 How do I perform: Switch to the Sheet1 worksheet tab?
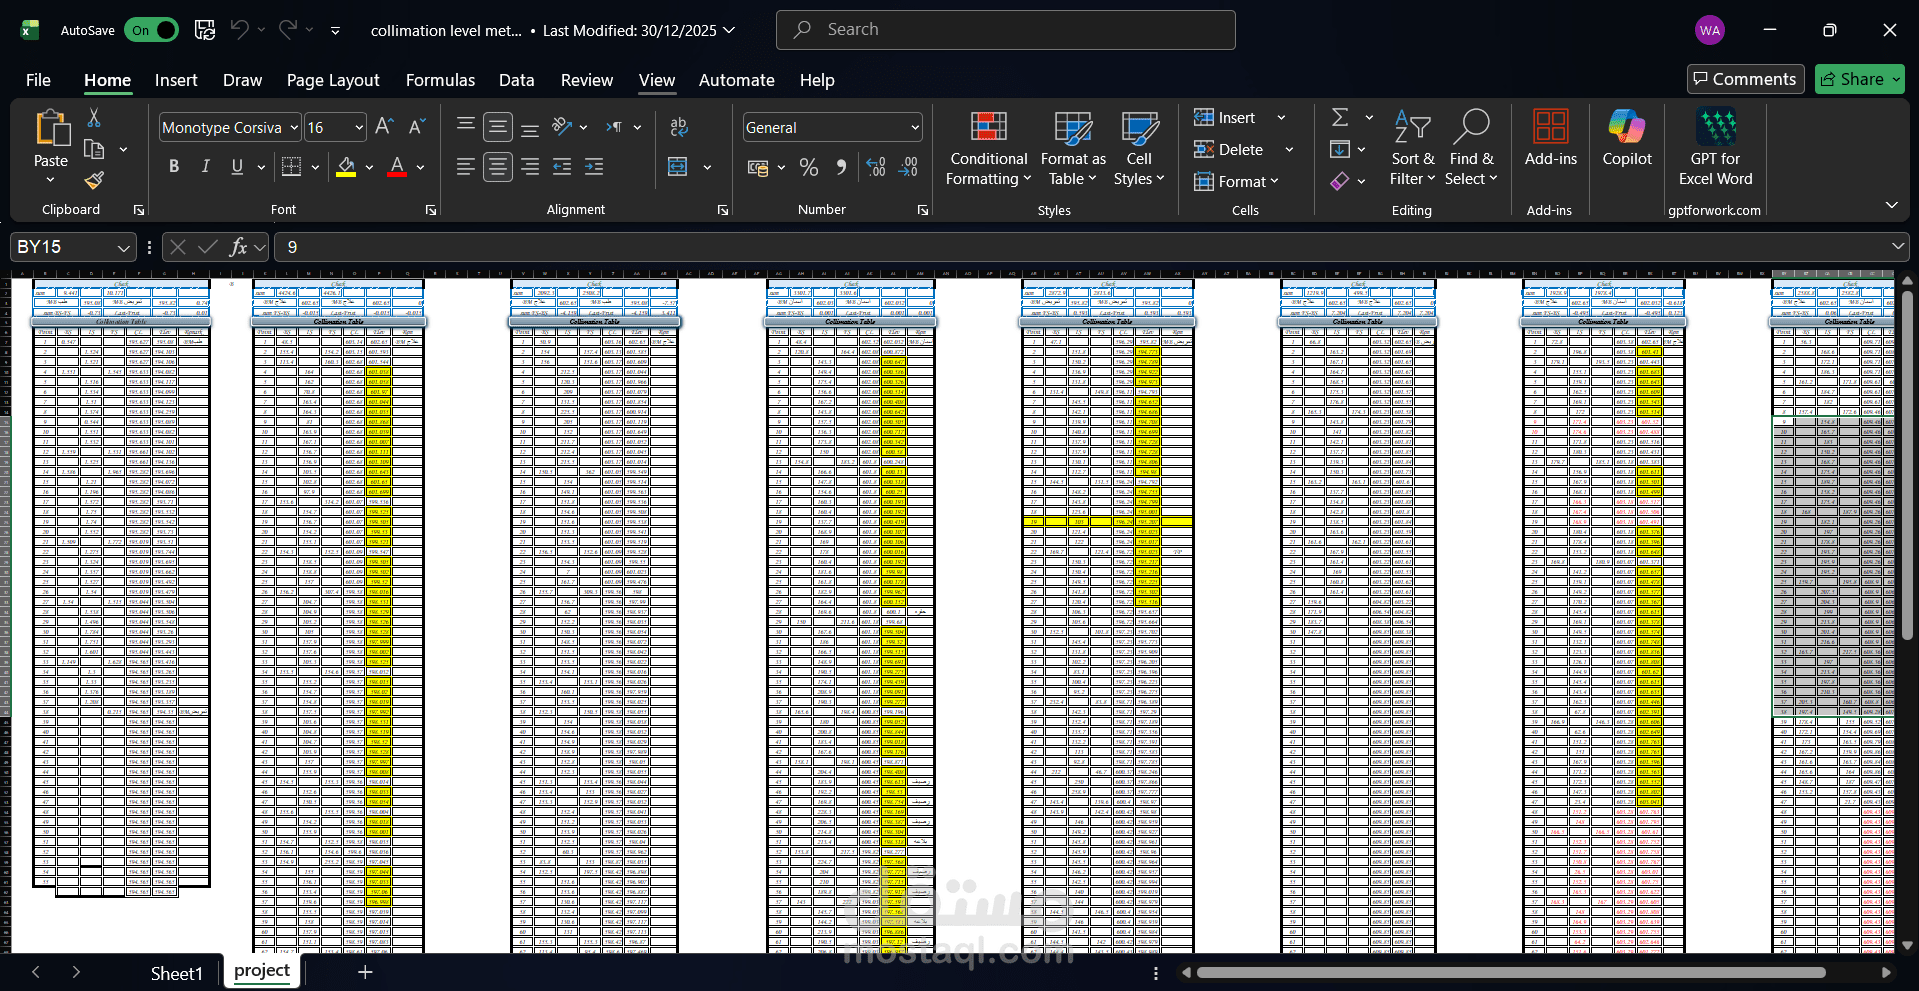click(177, 973)
